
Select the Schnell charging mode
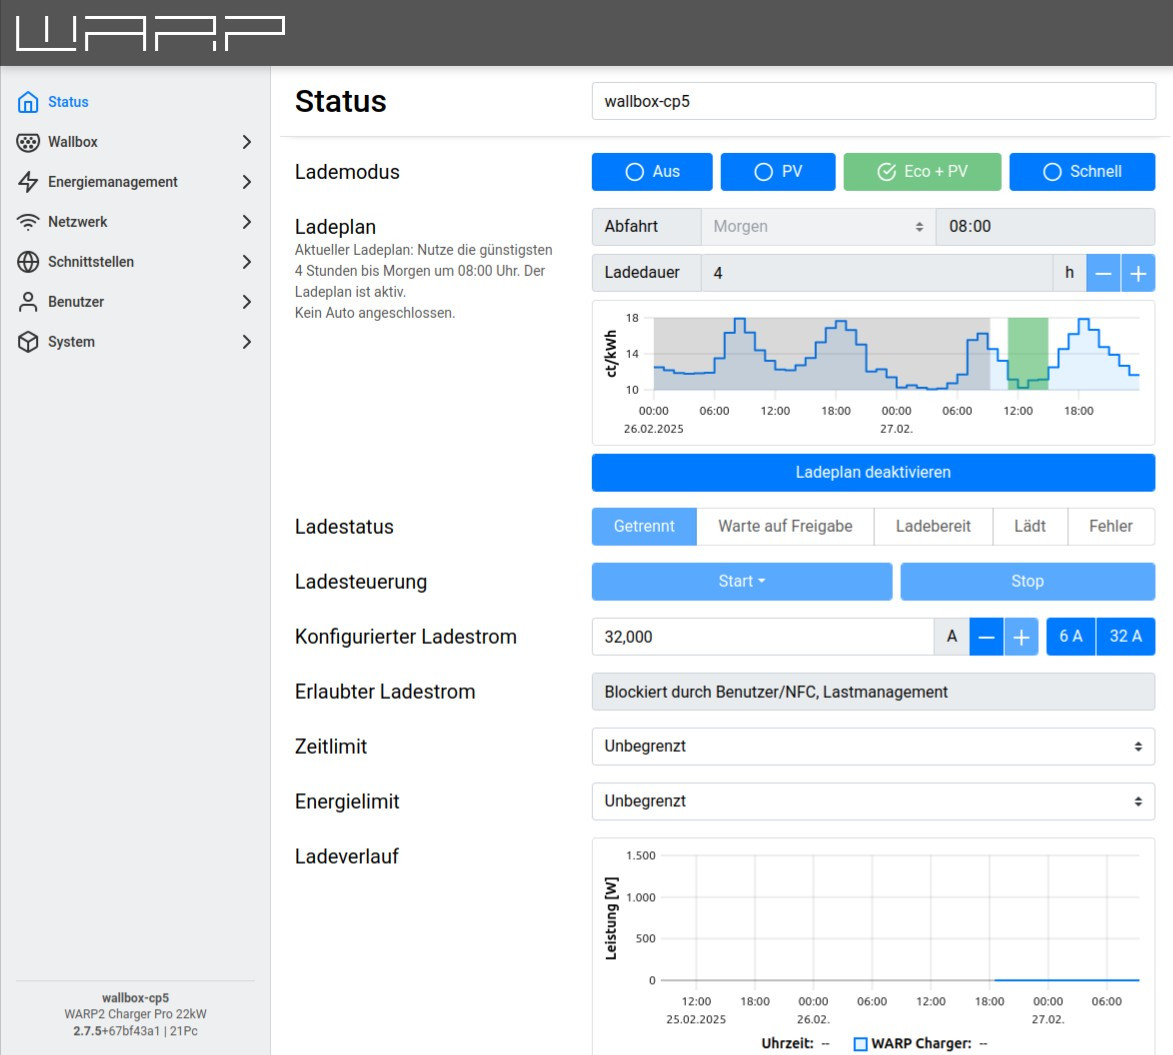[x=1082, y=172]
